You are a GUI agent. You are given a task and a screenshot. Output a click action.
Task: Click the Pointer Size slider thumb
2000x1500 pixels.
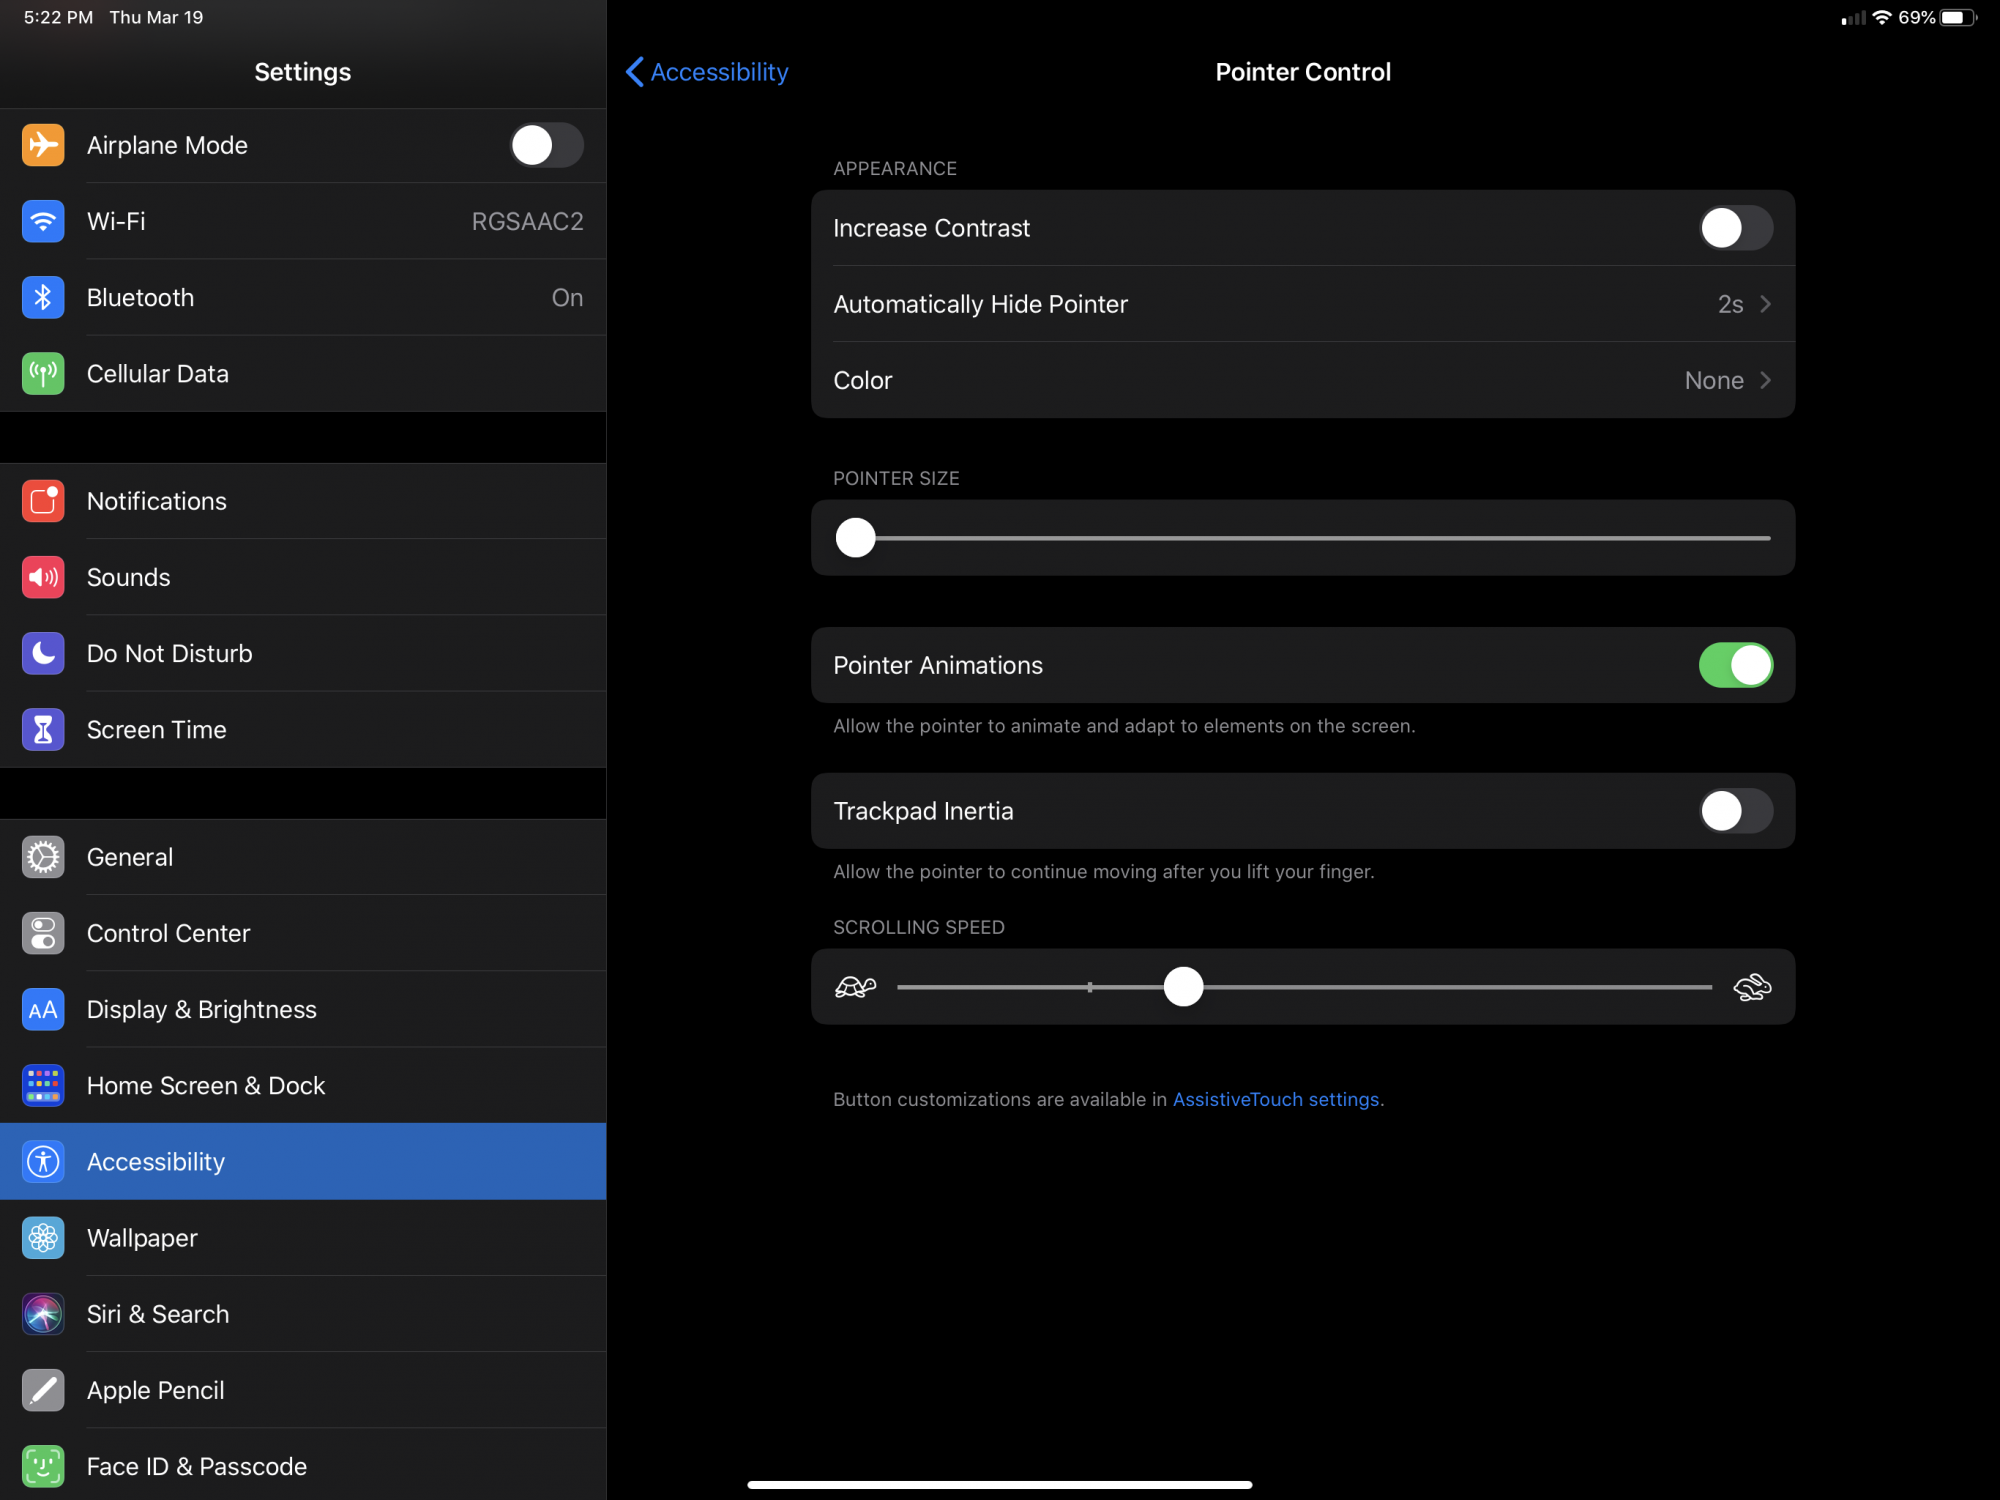point(855,537)
